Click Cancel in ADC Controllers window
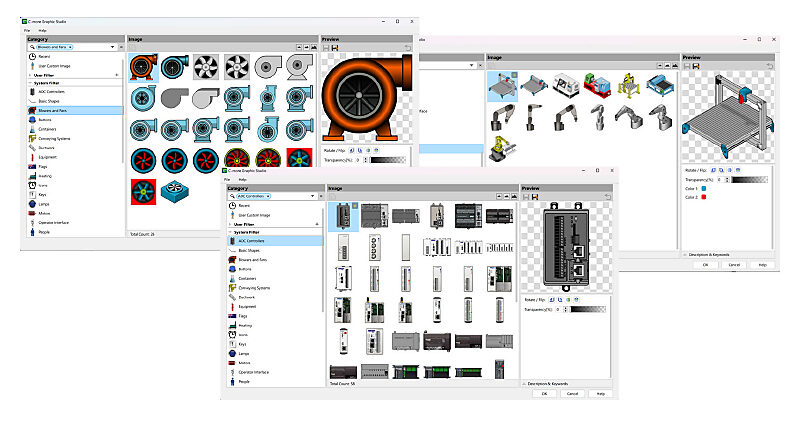Viewport: 800px width, 427px height. [572, 393]
